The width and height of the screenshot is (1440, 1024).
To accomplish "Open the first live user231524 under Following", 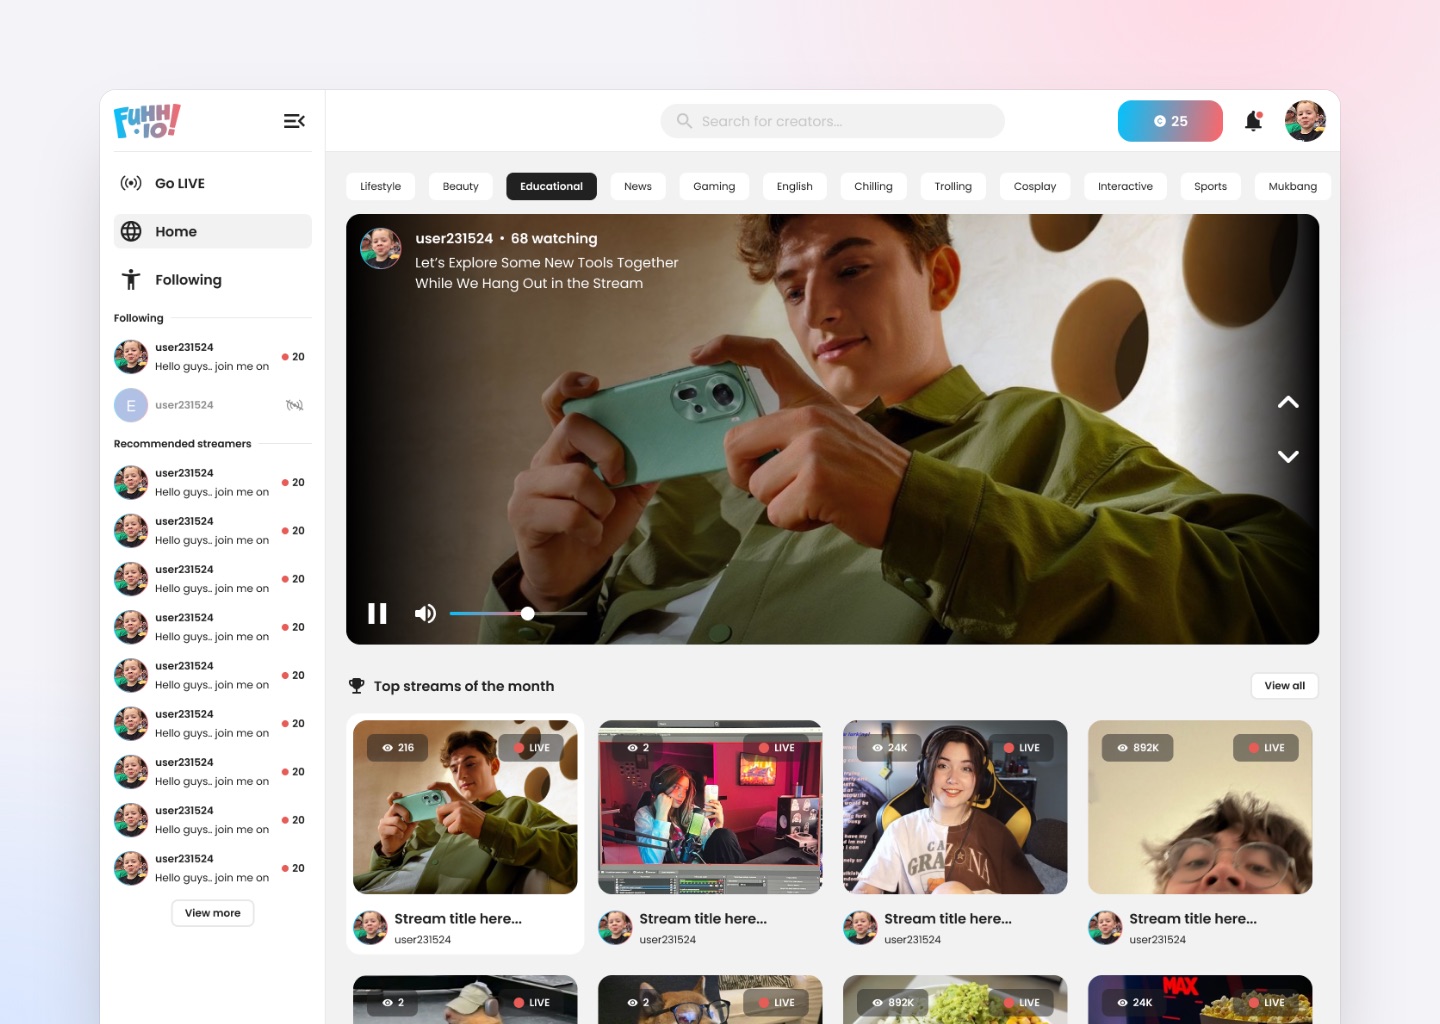I will 212,357.
